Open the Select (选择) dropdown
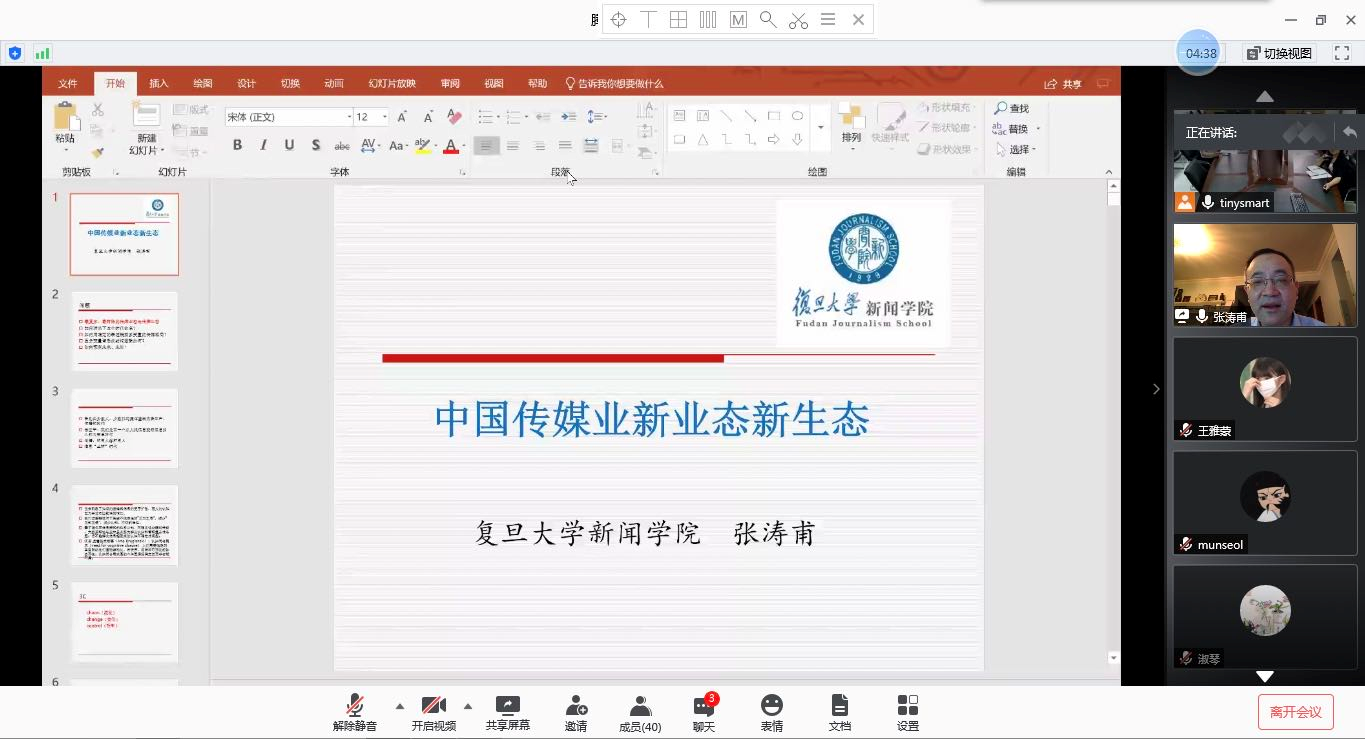Image resolution: width=1365 pixels, height=739 pixels. point(1016,150)
